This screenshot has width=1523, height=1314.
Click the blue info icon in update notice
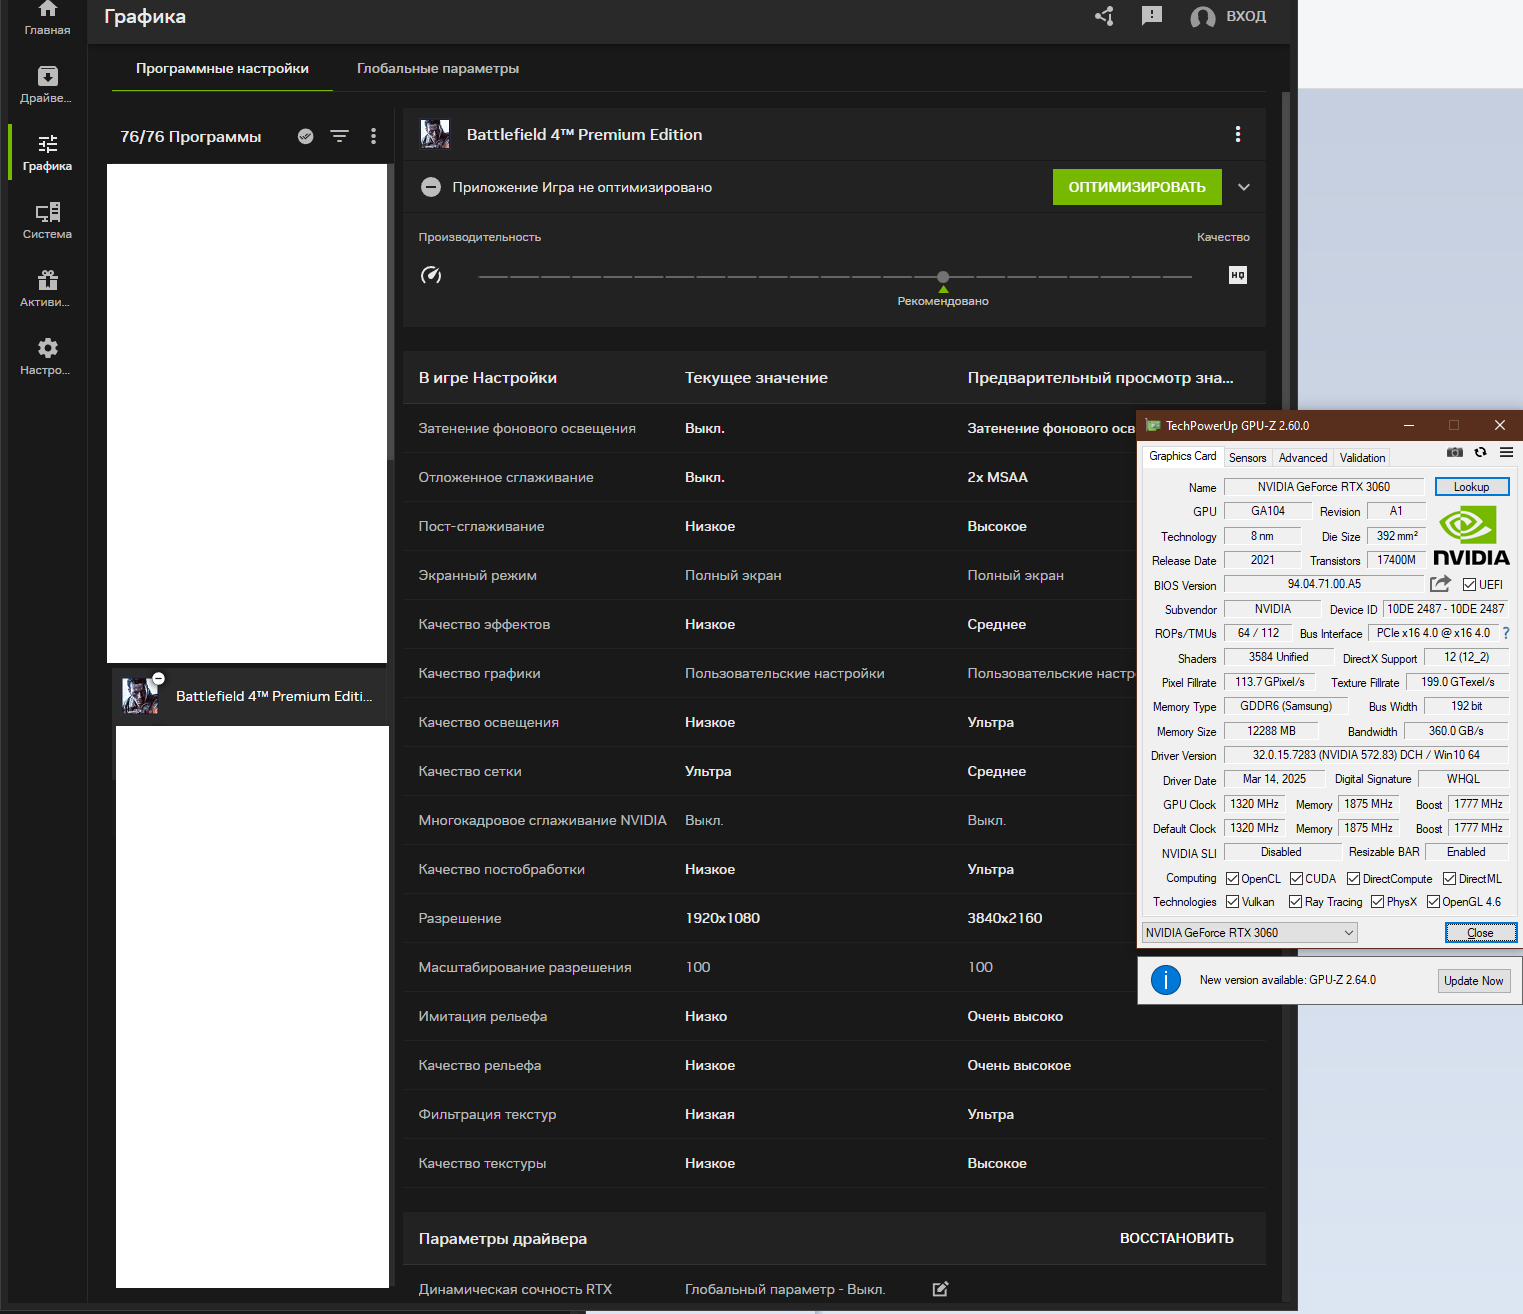click(1166, 980)
